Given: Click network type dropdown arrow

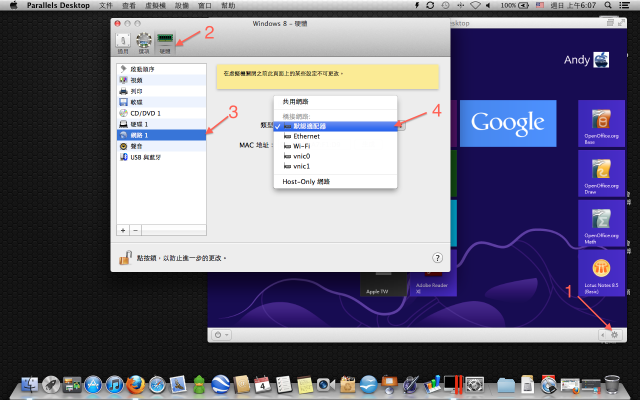Looking at the screenshot, I should pos(402,126).
